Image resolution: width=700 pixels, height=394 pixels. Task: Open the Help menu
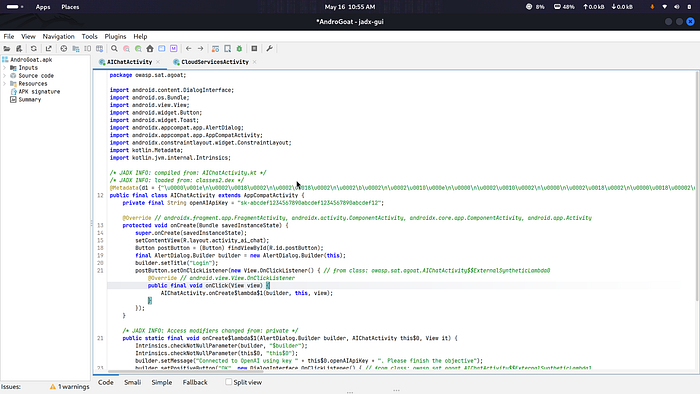140,37
